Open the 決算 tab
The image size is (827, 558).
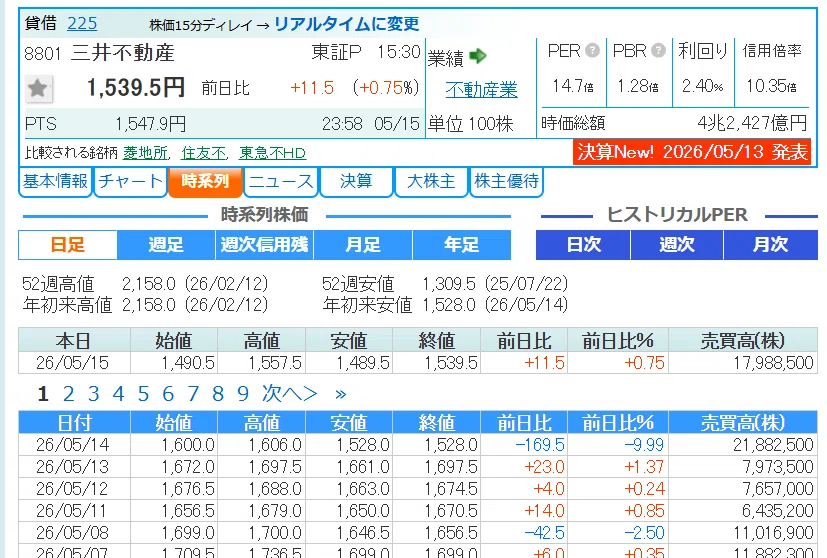[356, 181]
